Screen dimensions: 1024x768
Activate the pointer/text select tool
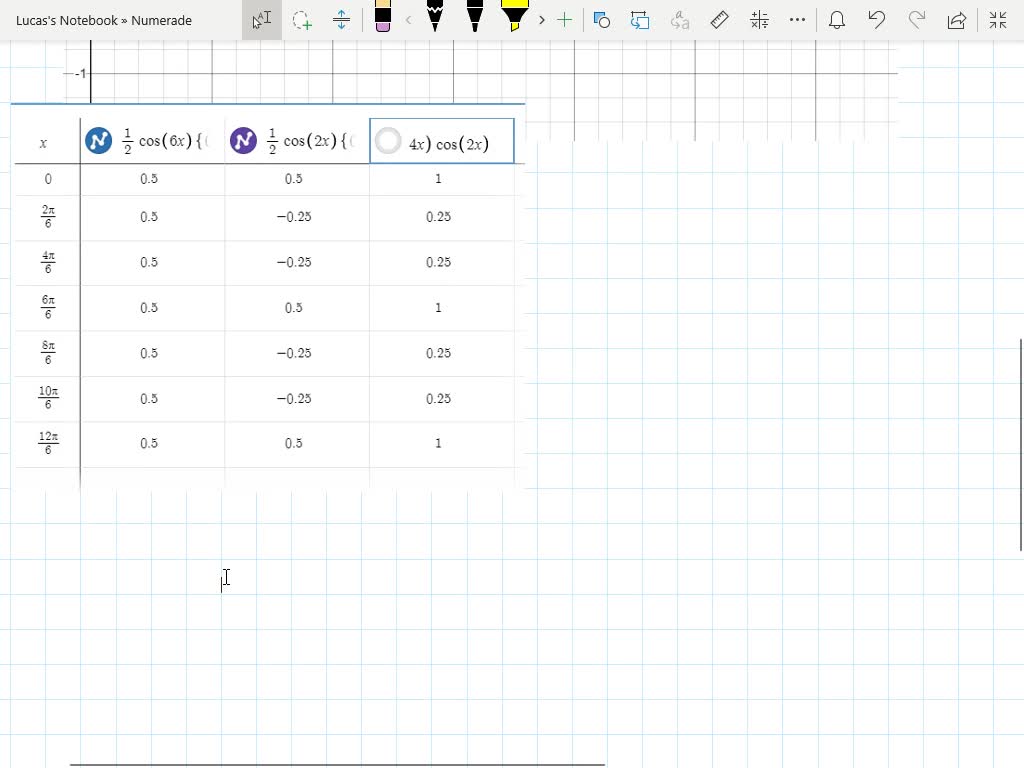click(x=262, y=20)
